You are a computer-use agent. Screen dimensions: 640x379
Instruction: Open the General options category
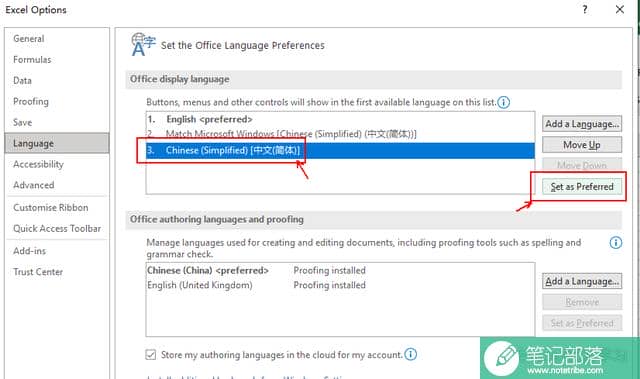(x=29, y=39)
